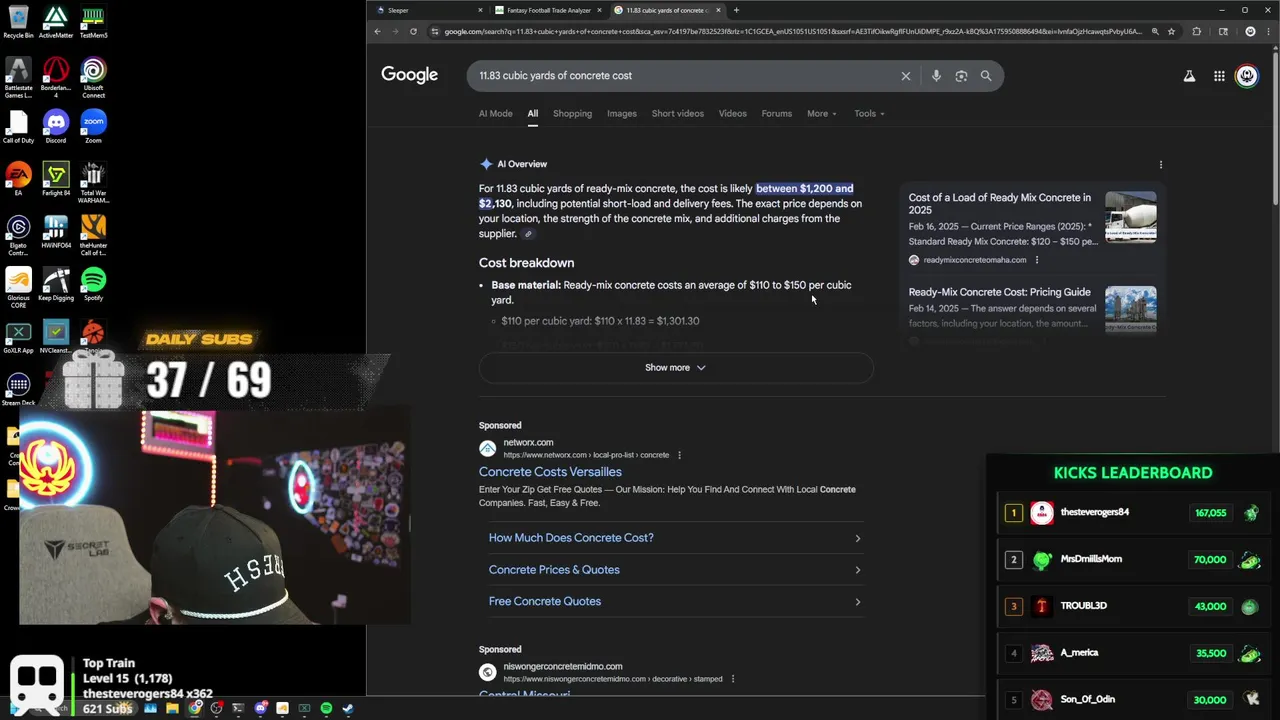Open Battlestate Games Launcher shortcut
The width and height of the screenshot is (1280, 720).
(x=18, y=76)
